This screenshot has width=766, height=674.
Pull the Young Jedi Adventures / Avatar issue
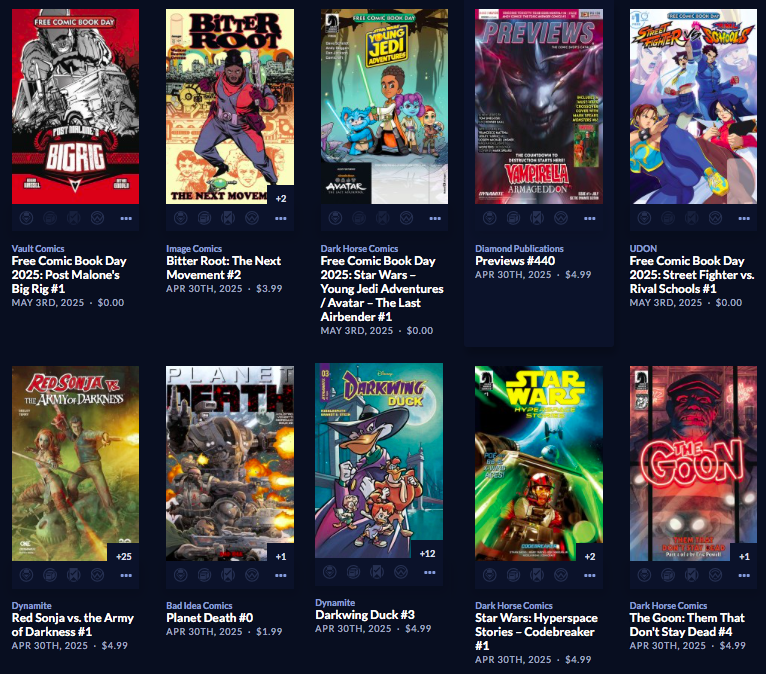335,218
